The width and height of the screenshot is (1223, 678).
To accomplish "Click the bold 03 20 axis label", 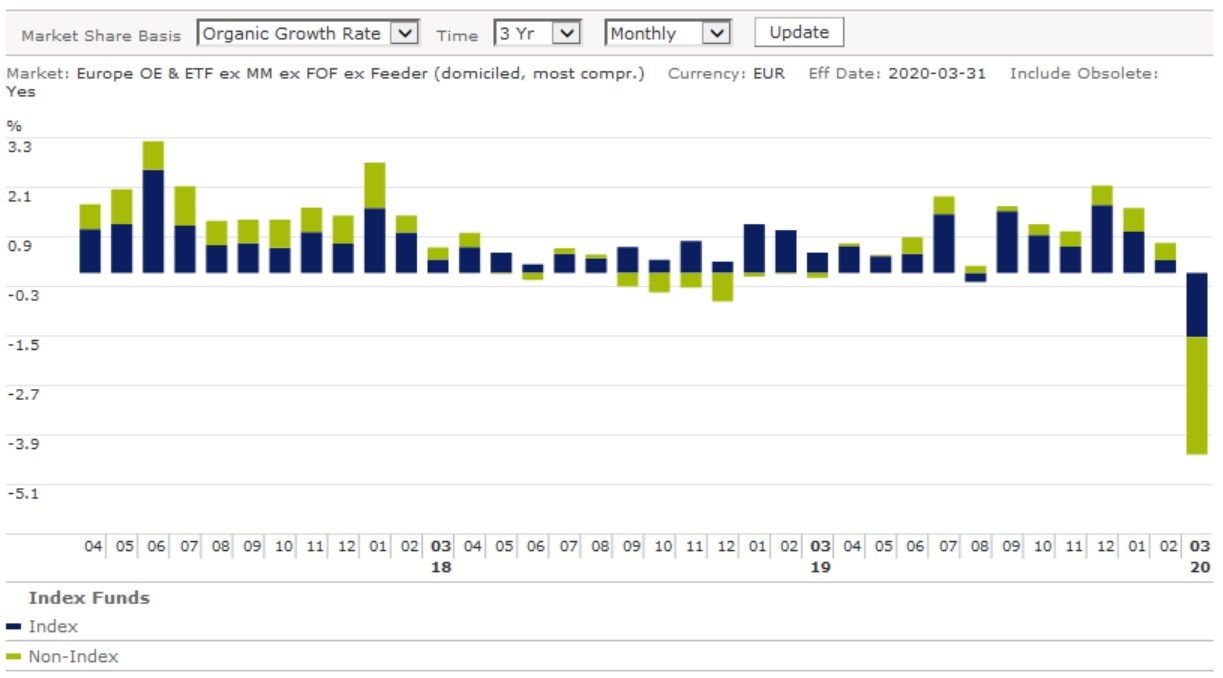I will [x=1199, y=556].
